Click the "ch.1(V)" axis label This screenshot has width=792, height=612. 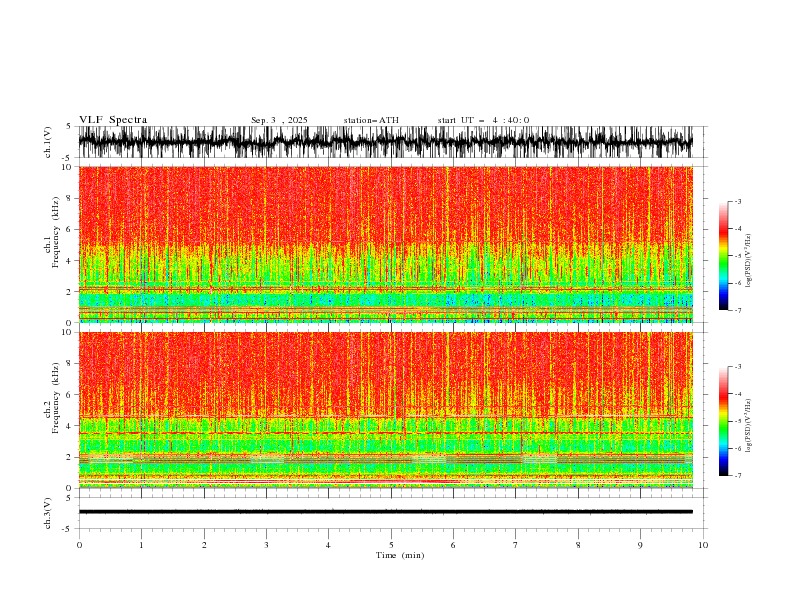(48, 142)
